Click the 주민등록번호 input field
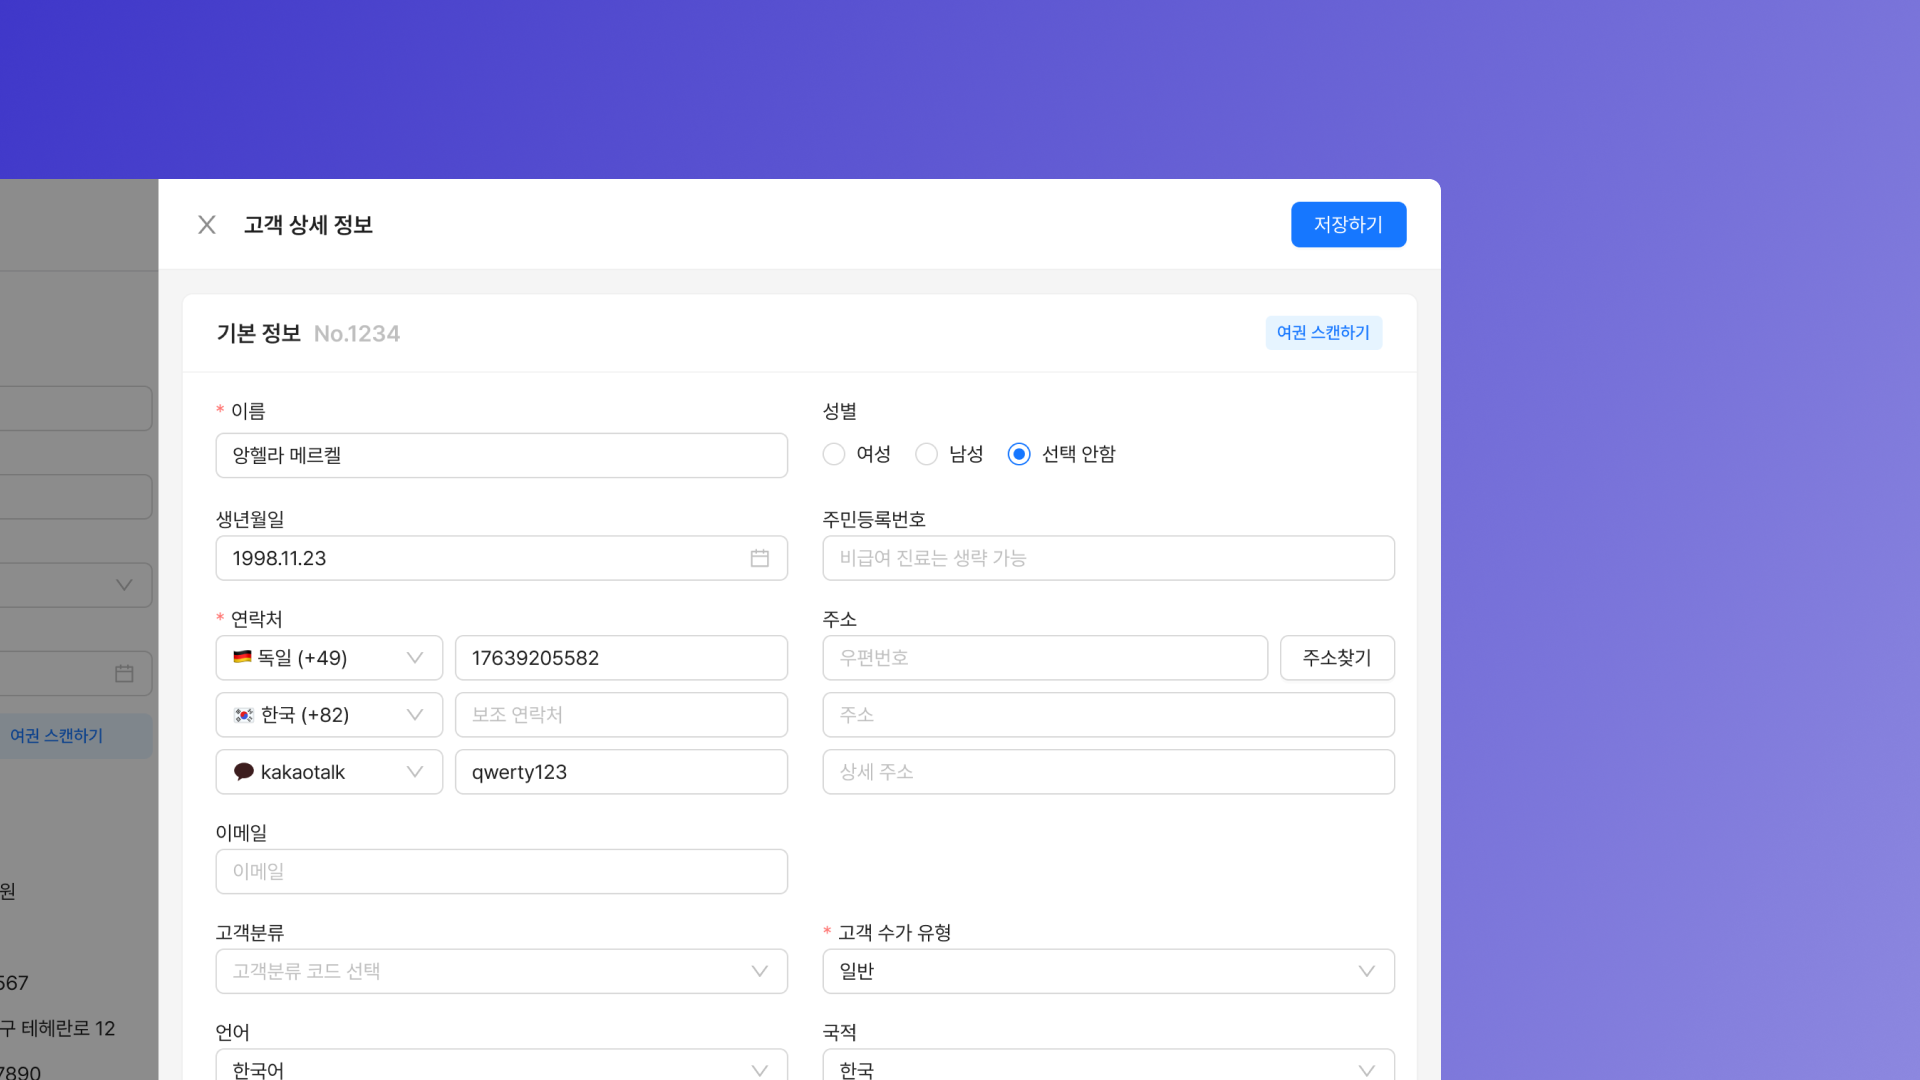1920x1080 pixels. pyautogui.click(x=1108, y=558)
